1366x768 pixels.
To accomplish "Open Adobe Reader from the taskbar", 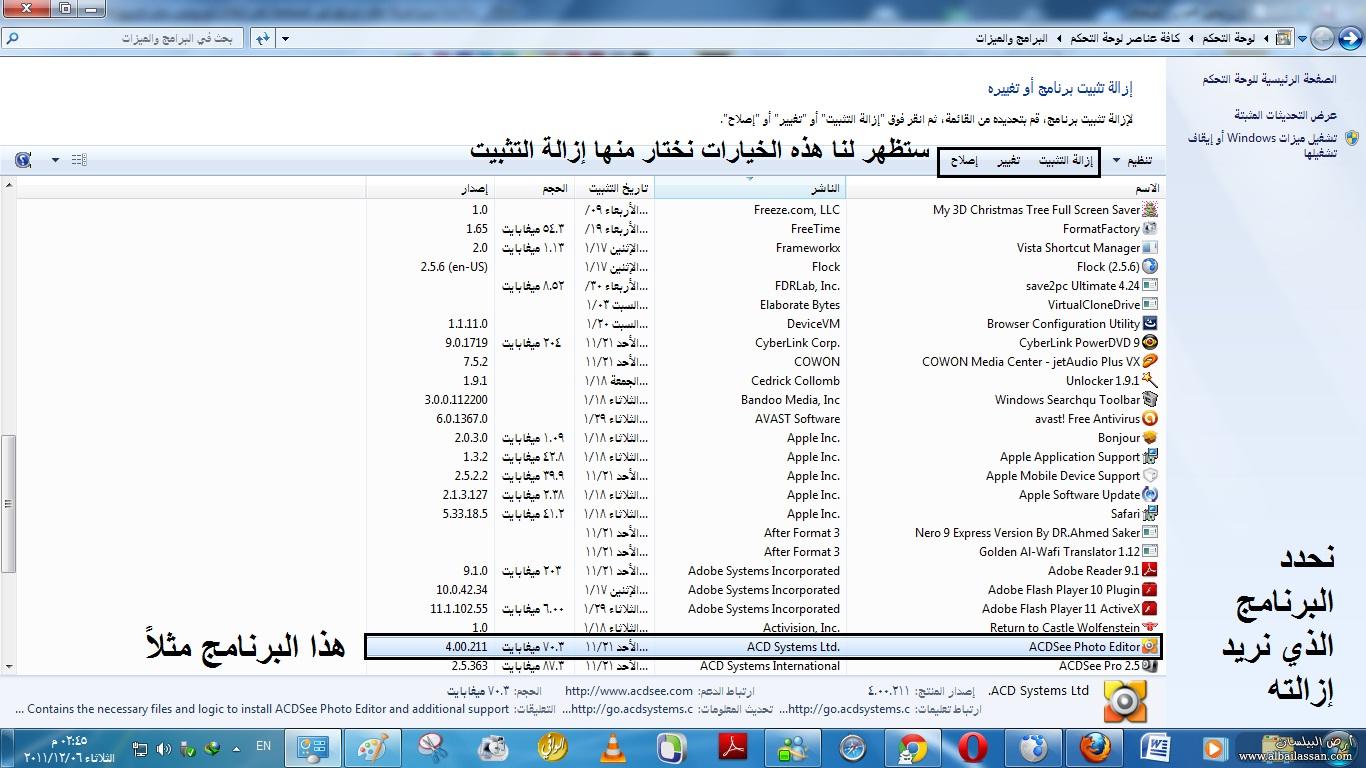I will [x=734, y=748].
